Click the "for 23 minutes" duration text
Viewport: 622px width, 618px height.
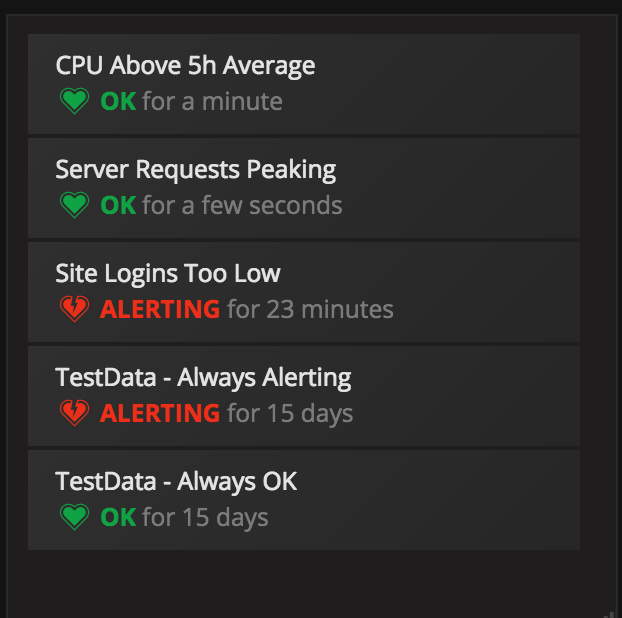pos(310,309)
